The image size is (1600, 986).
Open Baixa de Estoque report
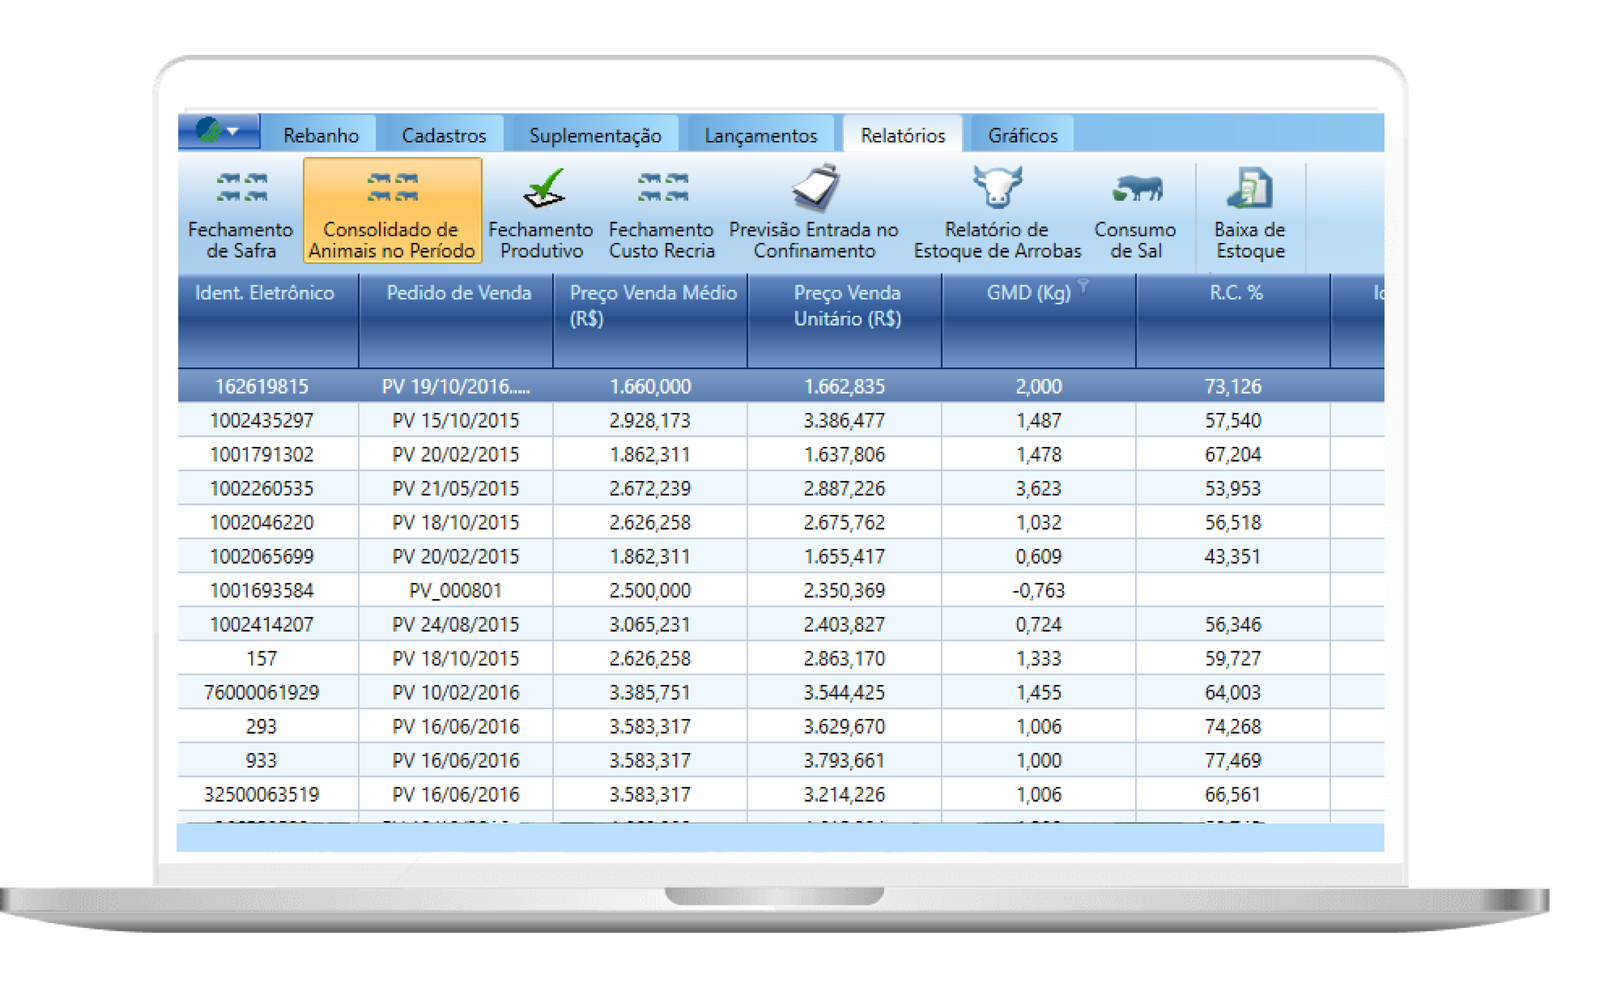click(x=1250, y=212)
